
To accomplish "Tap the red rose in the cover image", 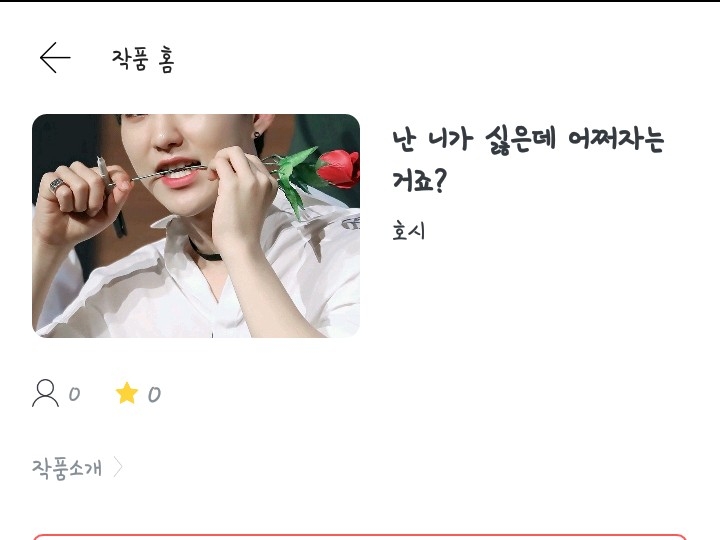I will tap(338, 169).
